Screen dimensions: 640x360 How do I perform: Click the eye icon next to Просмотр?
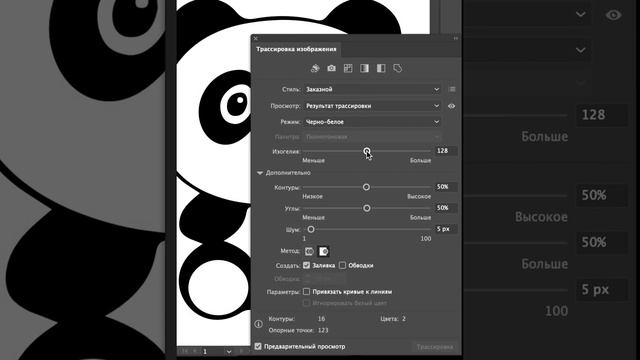tap(451, 106)
